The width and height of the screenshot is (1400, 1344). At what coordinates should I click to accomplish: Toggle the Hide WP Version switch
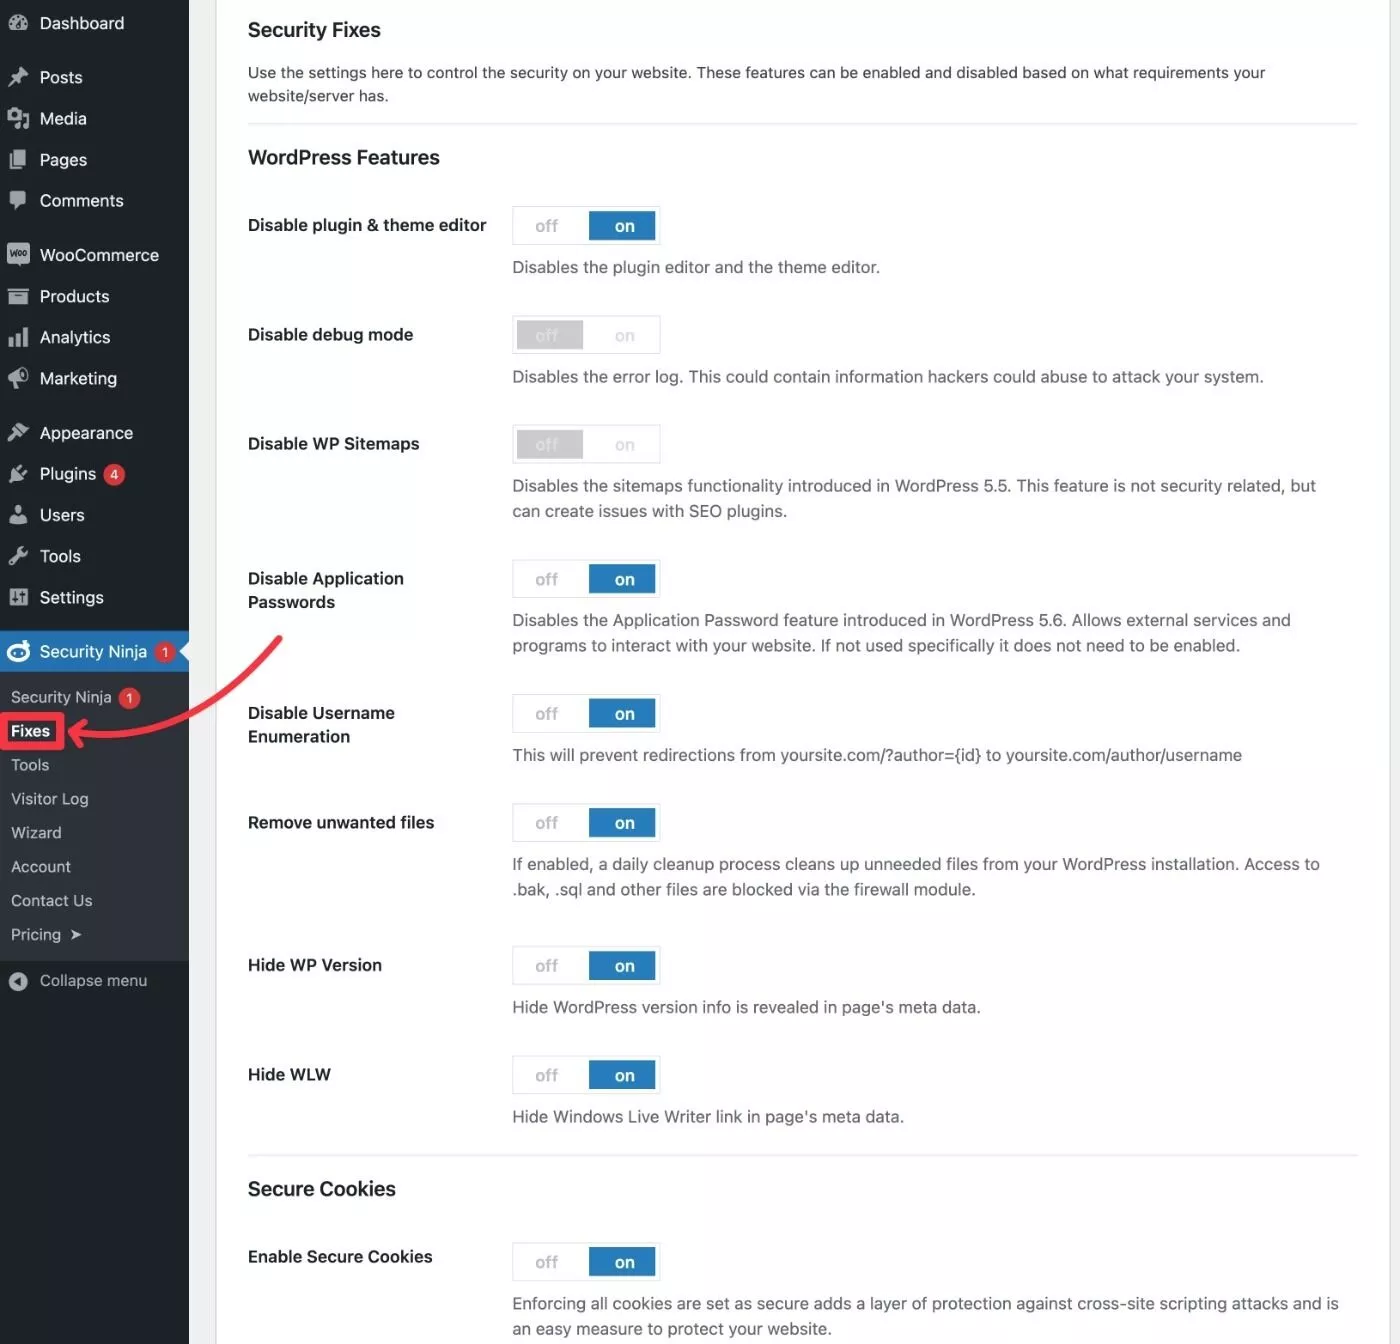click(x=586, y=965)
